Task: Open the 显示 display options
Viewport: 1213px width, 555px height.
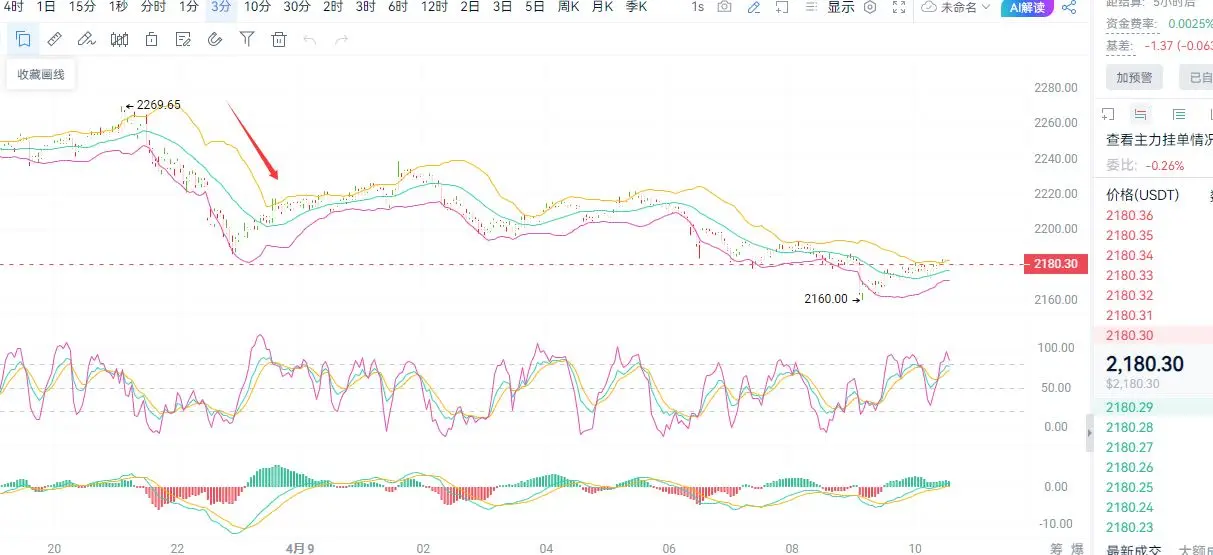Action: (840, 7)
